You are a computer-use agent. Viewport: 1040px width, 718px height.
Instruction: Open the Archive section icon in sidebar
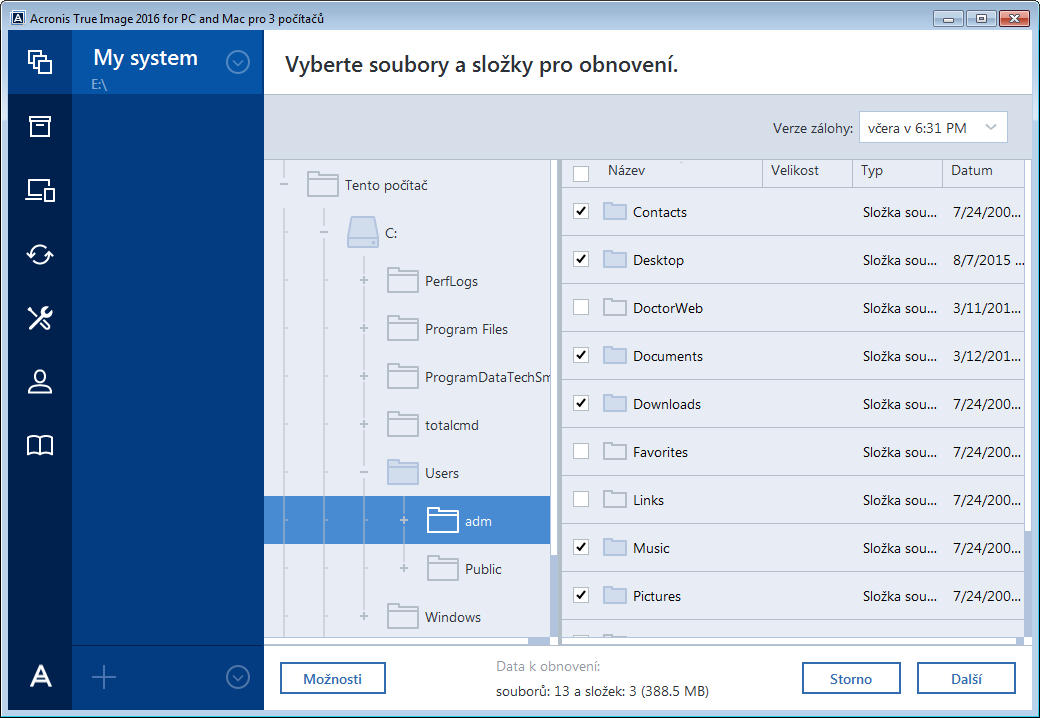(x=40, y=126)
